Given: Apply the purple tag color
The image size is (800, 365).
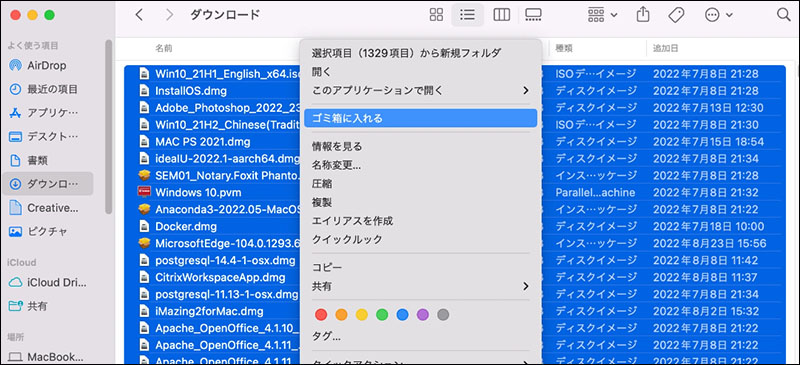Looking at the screenshot, I should 423,314.
